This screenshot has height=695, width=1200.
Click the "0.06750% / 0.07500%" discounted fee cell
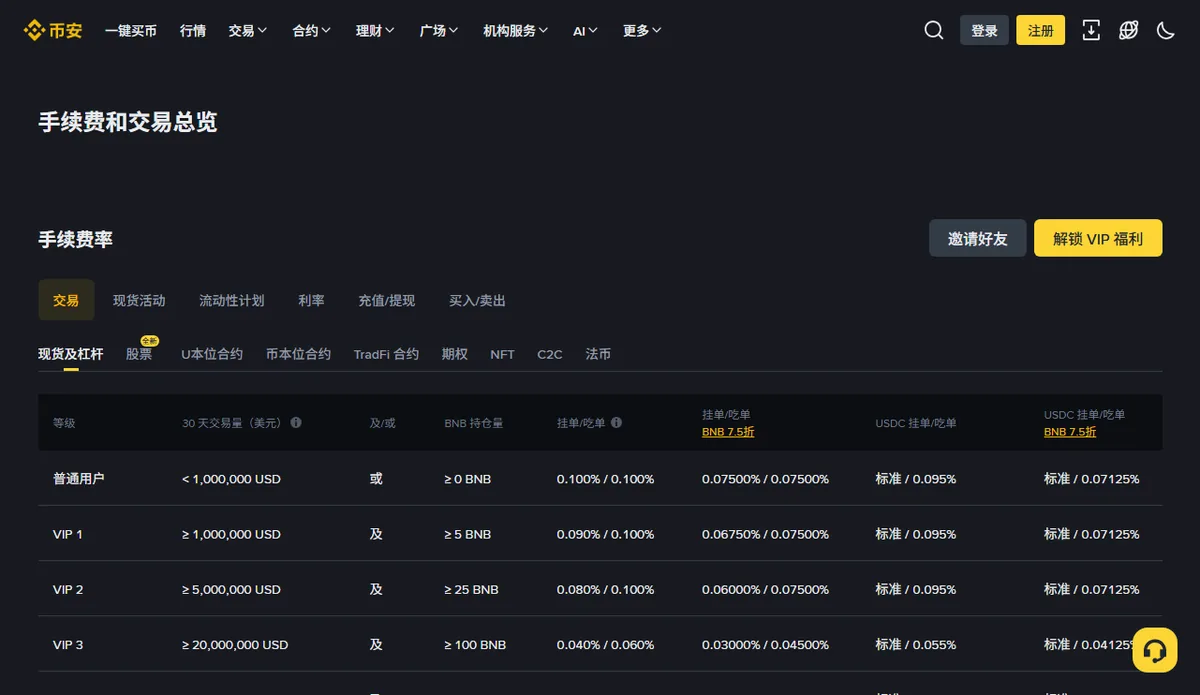click(x=765, y=534)
